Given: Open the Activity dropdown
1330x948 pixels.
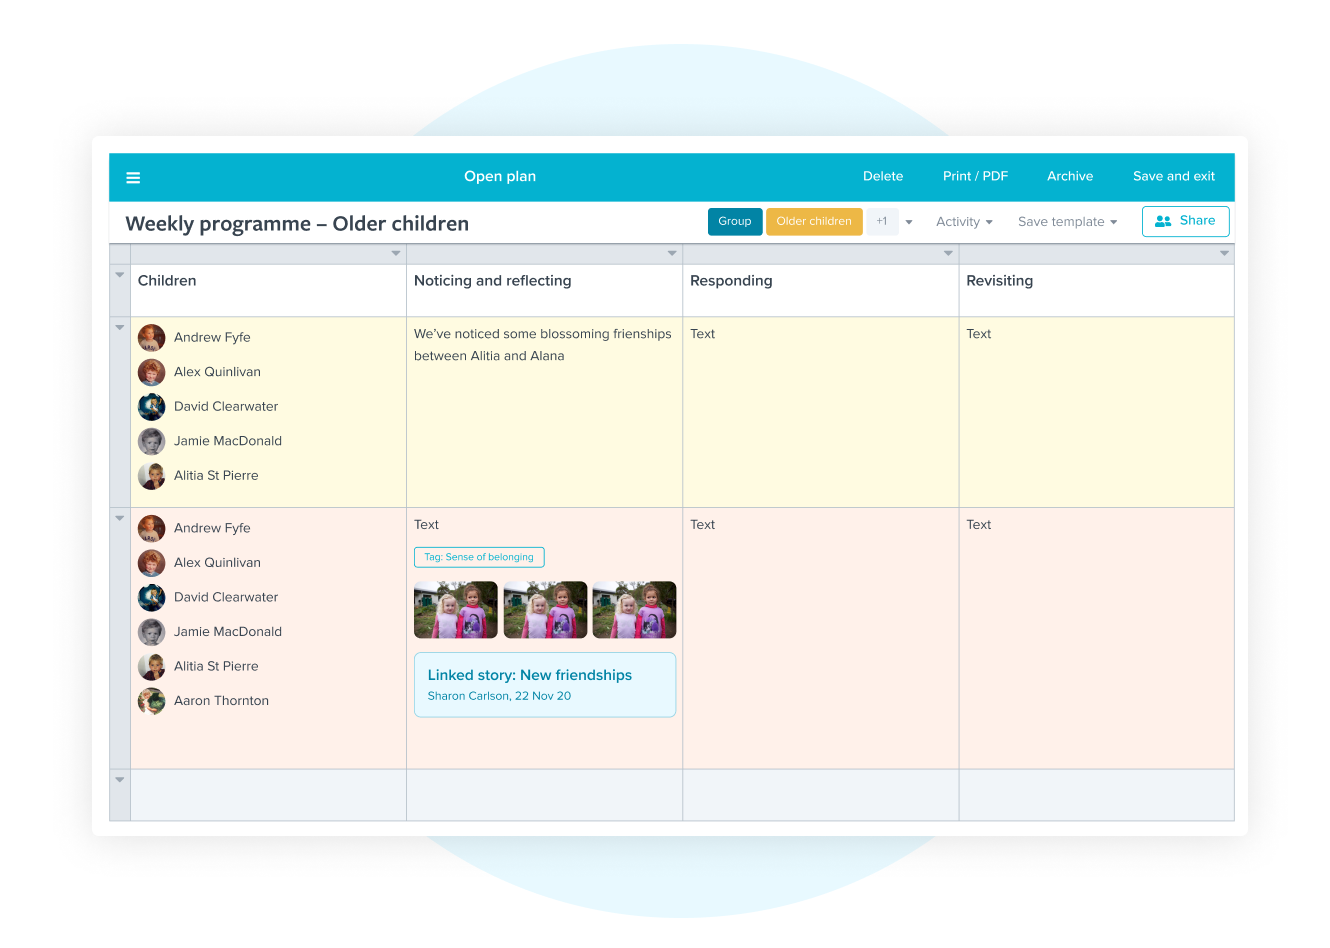Looking at the screenshot, I should pyautogui.click(x=963, y=221).
